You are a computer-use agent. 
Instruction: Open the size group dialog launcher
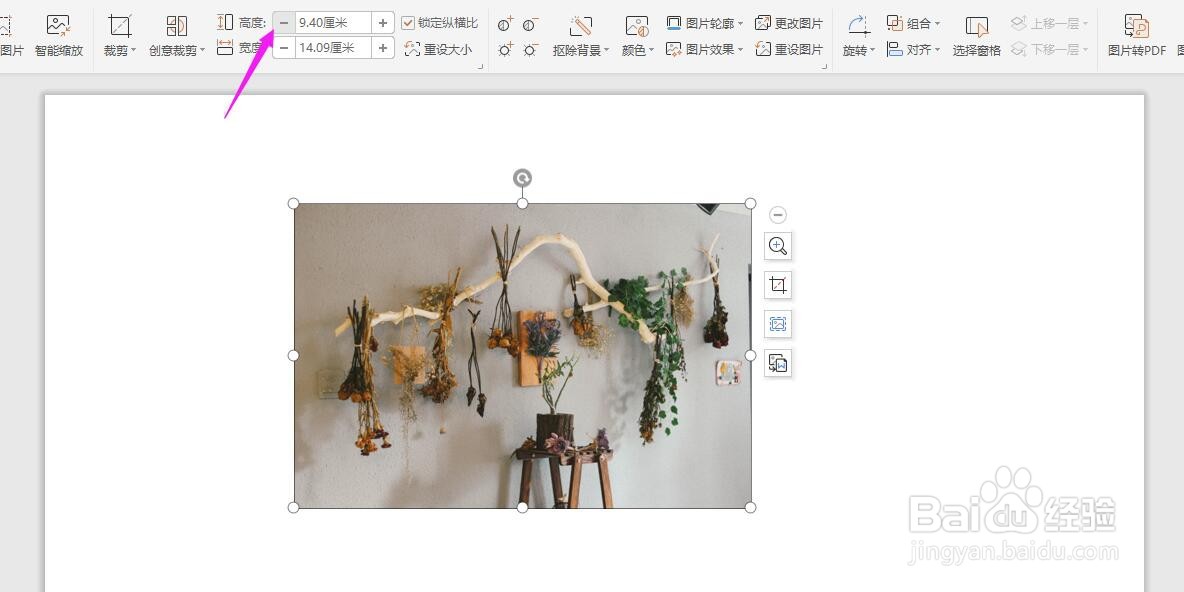(x=480, y=66)
